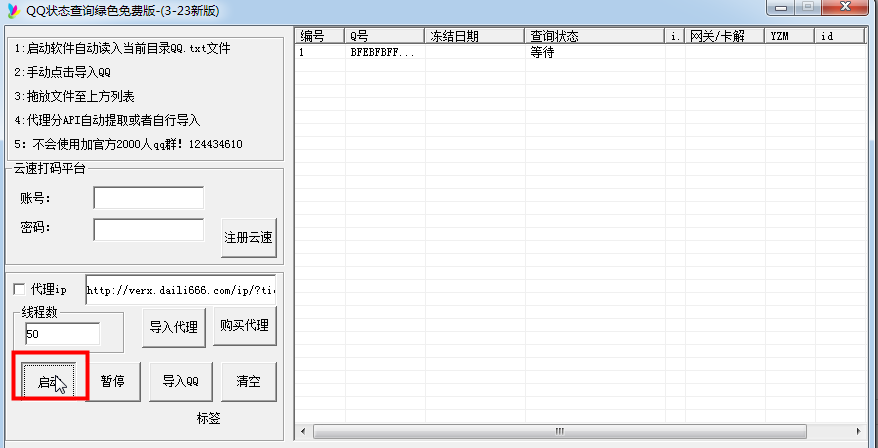Click the 标签 label text
878x448 pixels.
pos(208,418)
